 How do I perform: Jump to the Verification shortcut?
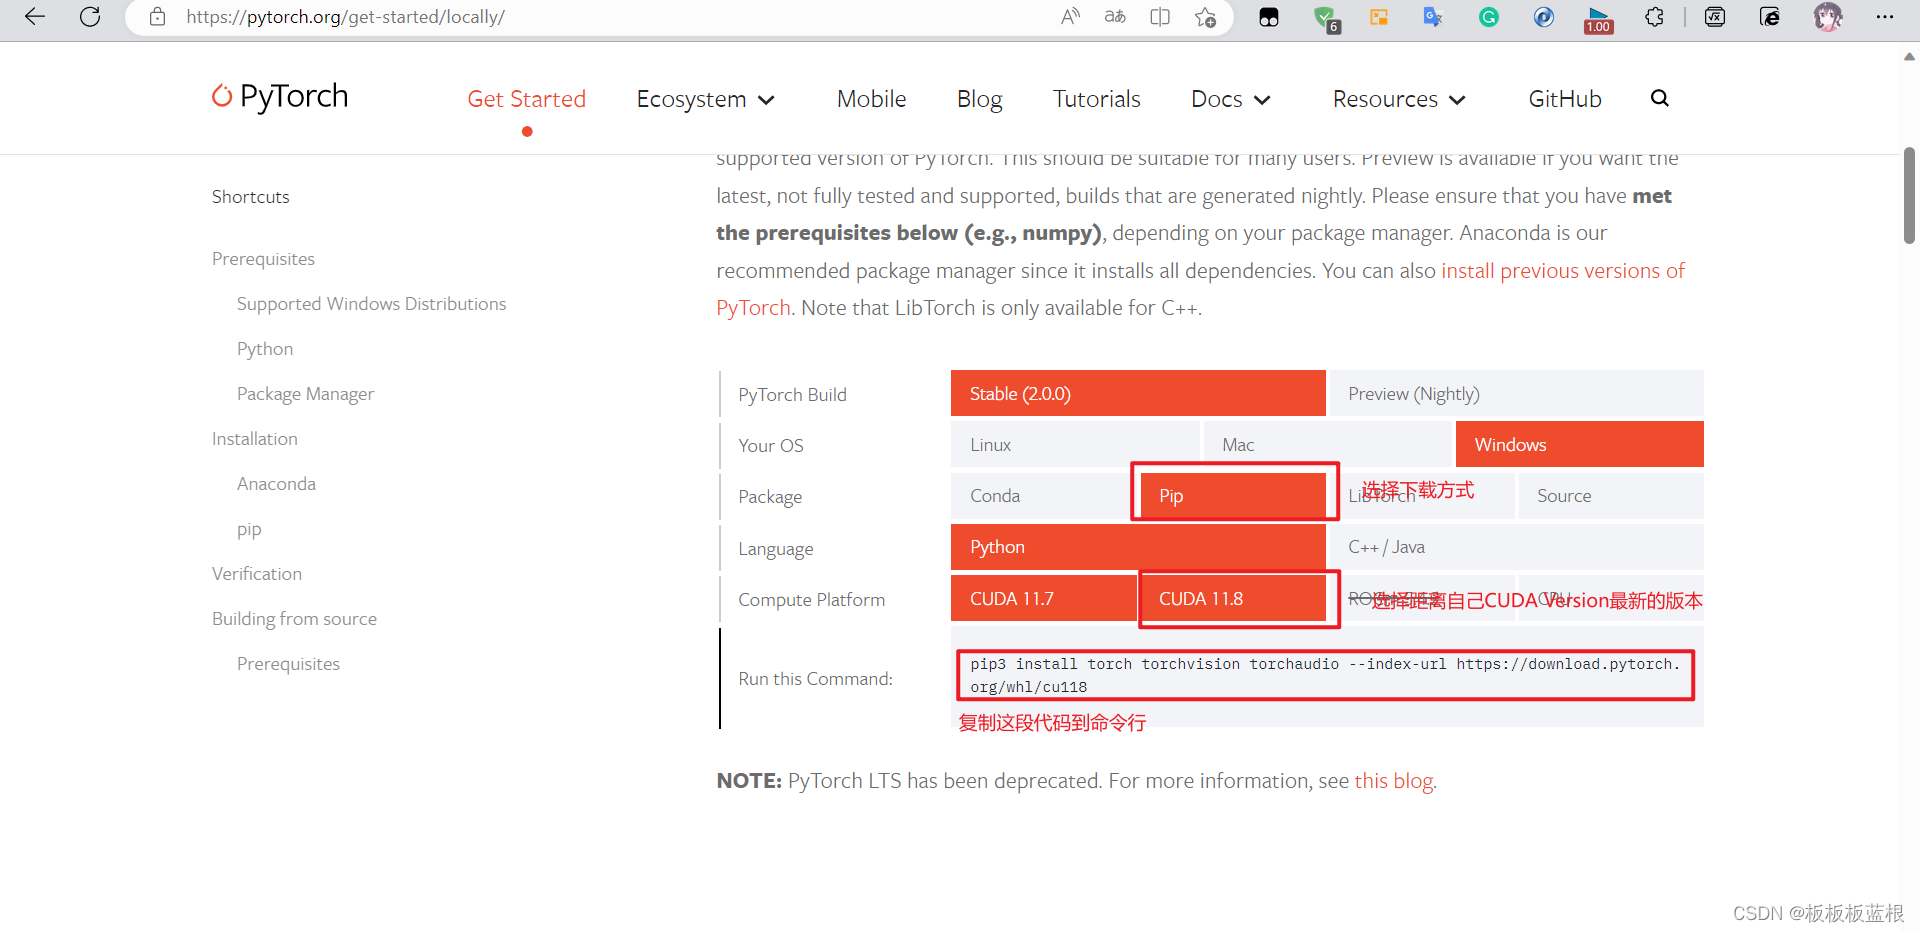(x=256, y=574)
